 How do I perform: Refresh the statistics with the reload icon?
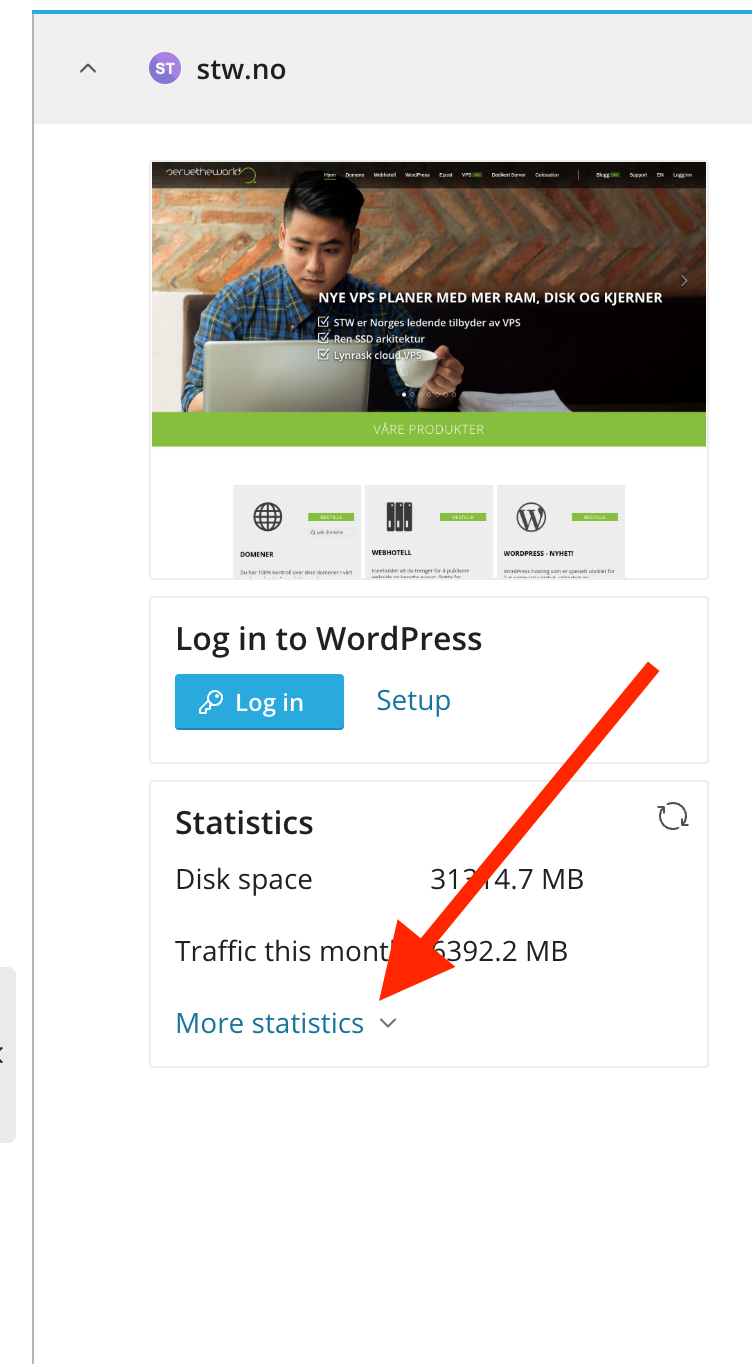(673, 816)
